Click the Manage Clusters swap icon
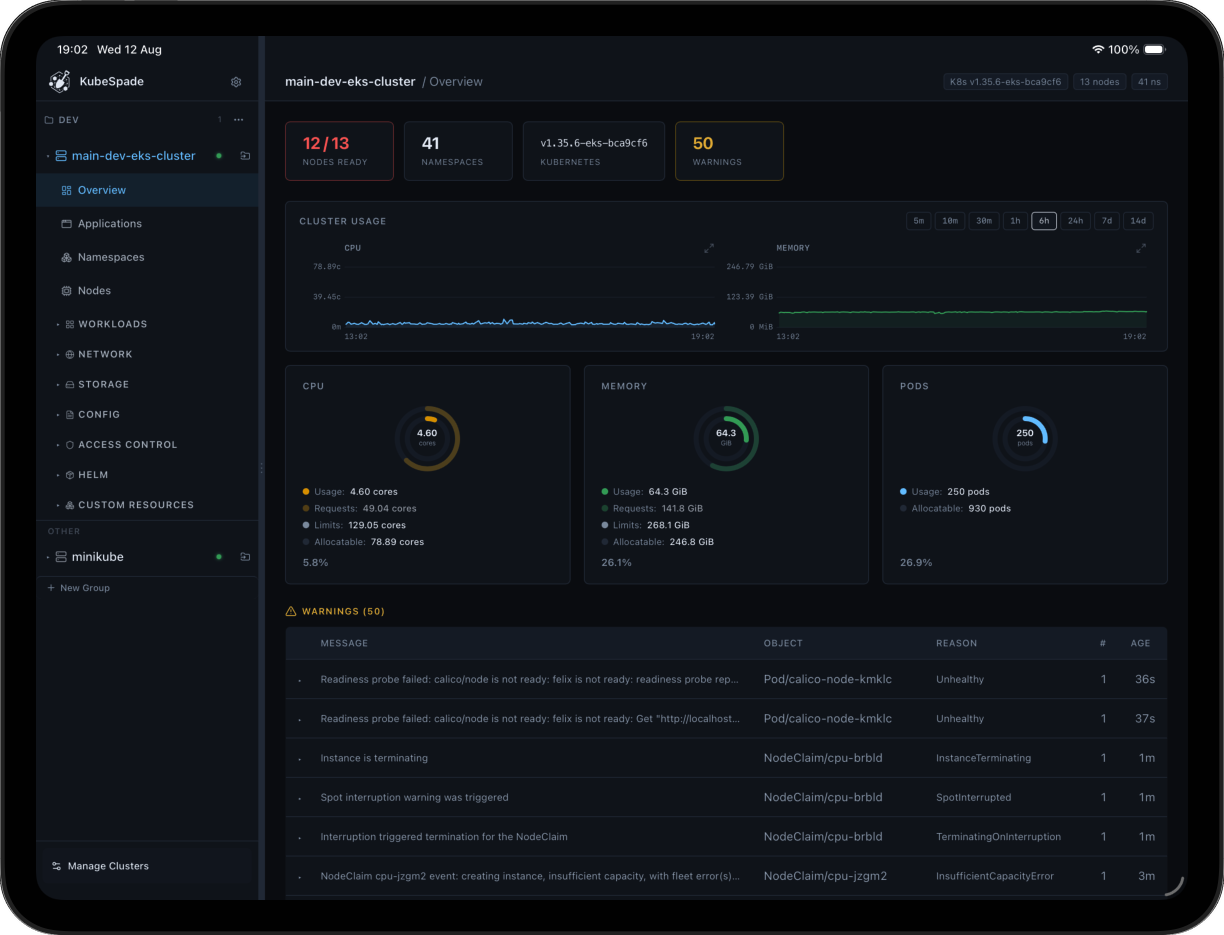Viewport: 1224px width, 935px height. coord(56,866)
